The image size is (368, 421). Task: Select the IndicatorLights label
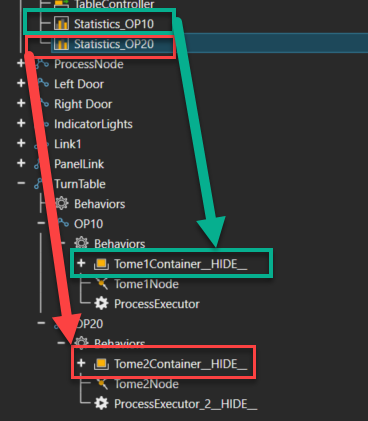[x=93, y=124]
